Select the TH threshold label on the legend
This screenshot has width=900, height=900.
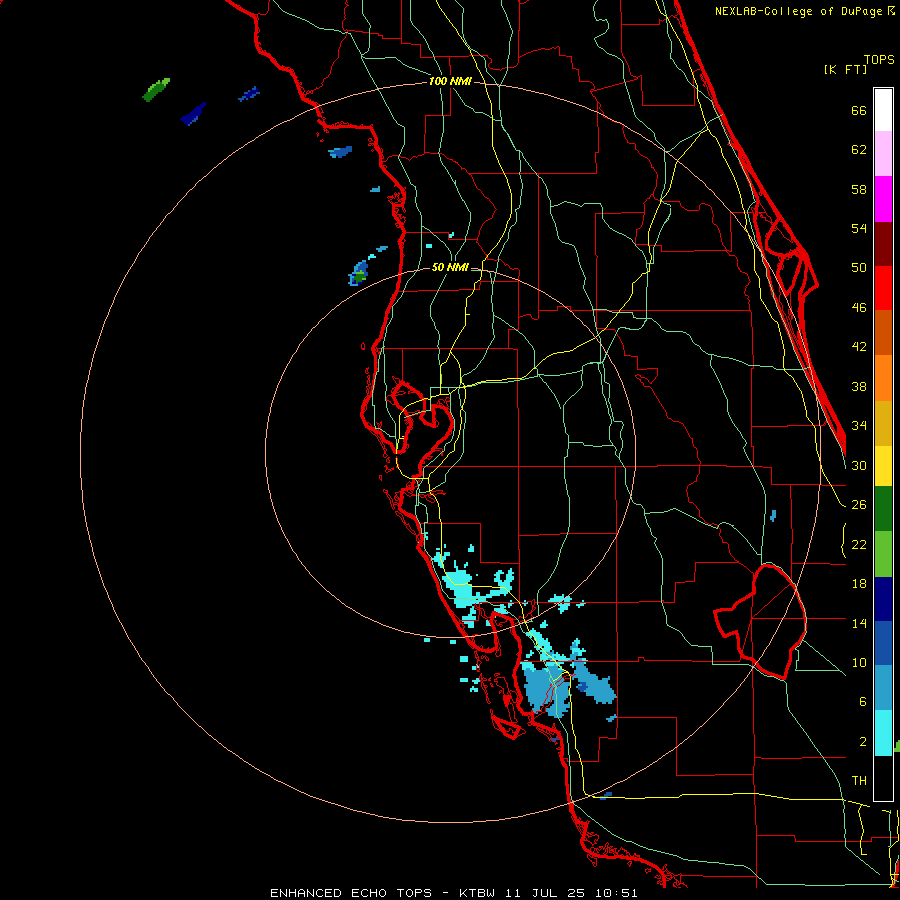click(x=859, y=781)
